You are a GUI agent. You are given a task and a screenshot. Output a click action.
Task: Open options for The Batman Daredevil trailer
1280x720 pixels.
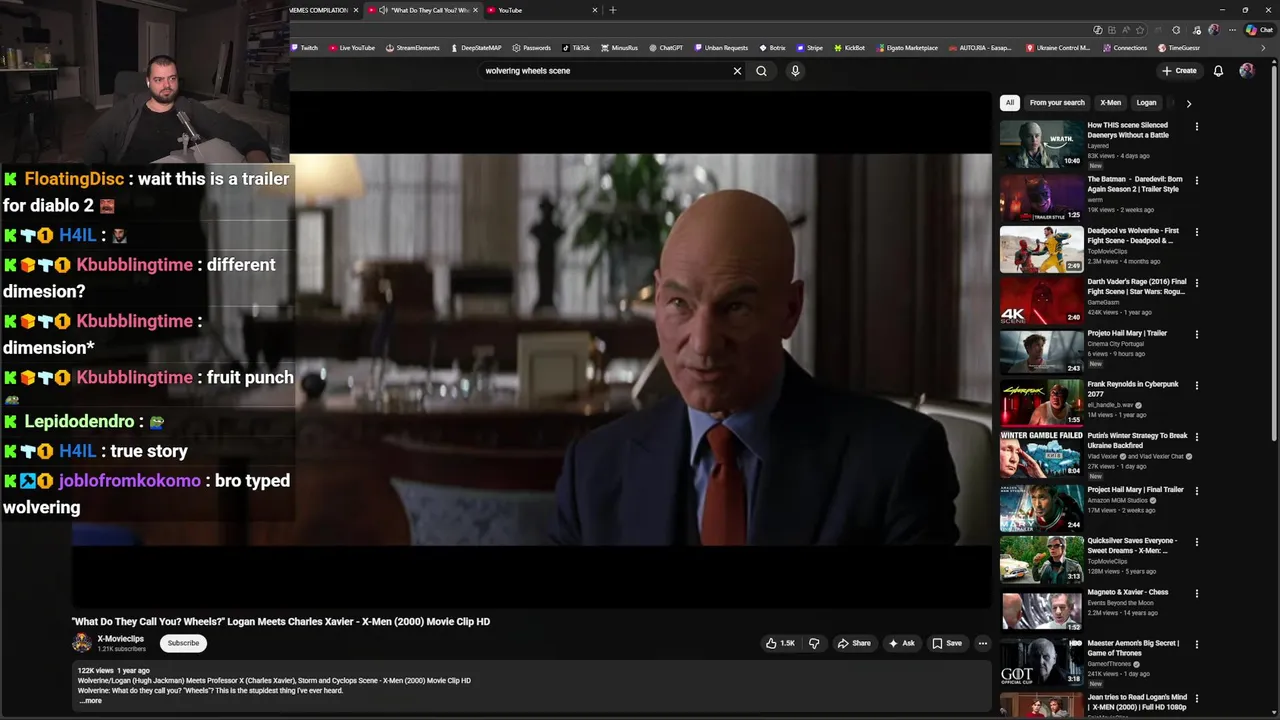pyautogui.click(x=1196, y=181)
